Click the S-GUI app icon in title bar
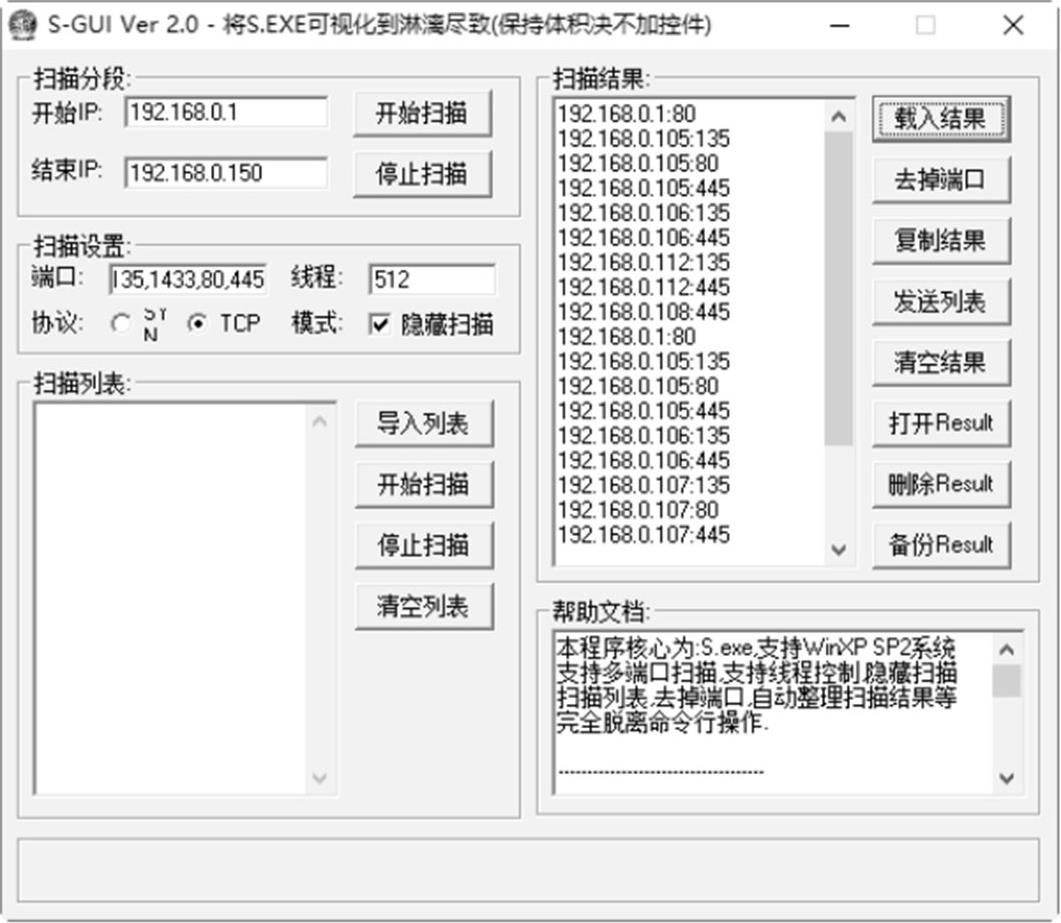 23,26
